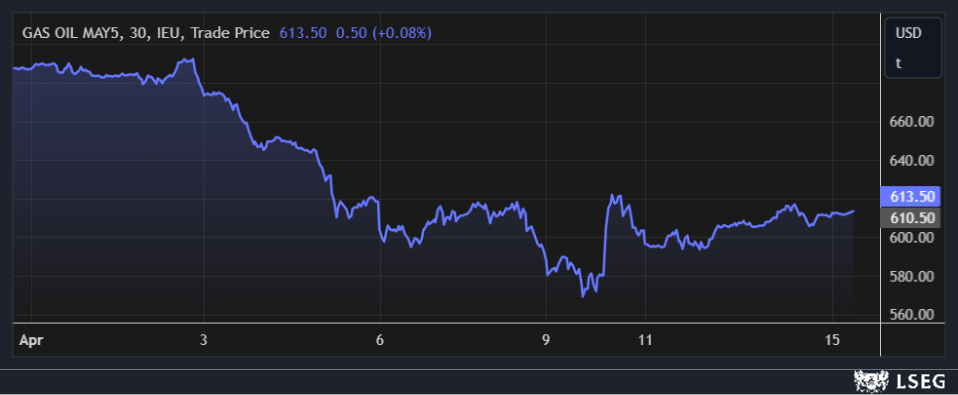Click the 6 date label on time axis
Image resolution: width=958 pixels, height=395 pixels.
pos(380,340)
